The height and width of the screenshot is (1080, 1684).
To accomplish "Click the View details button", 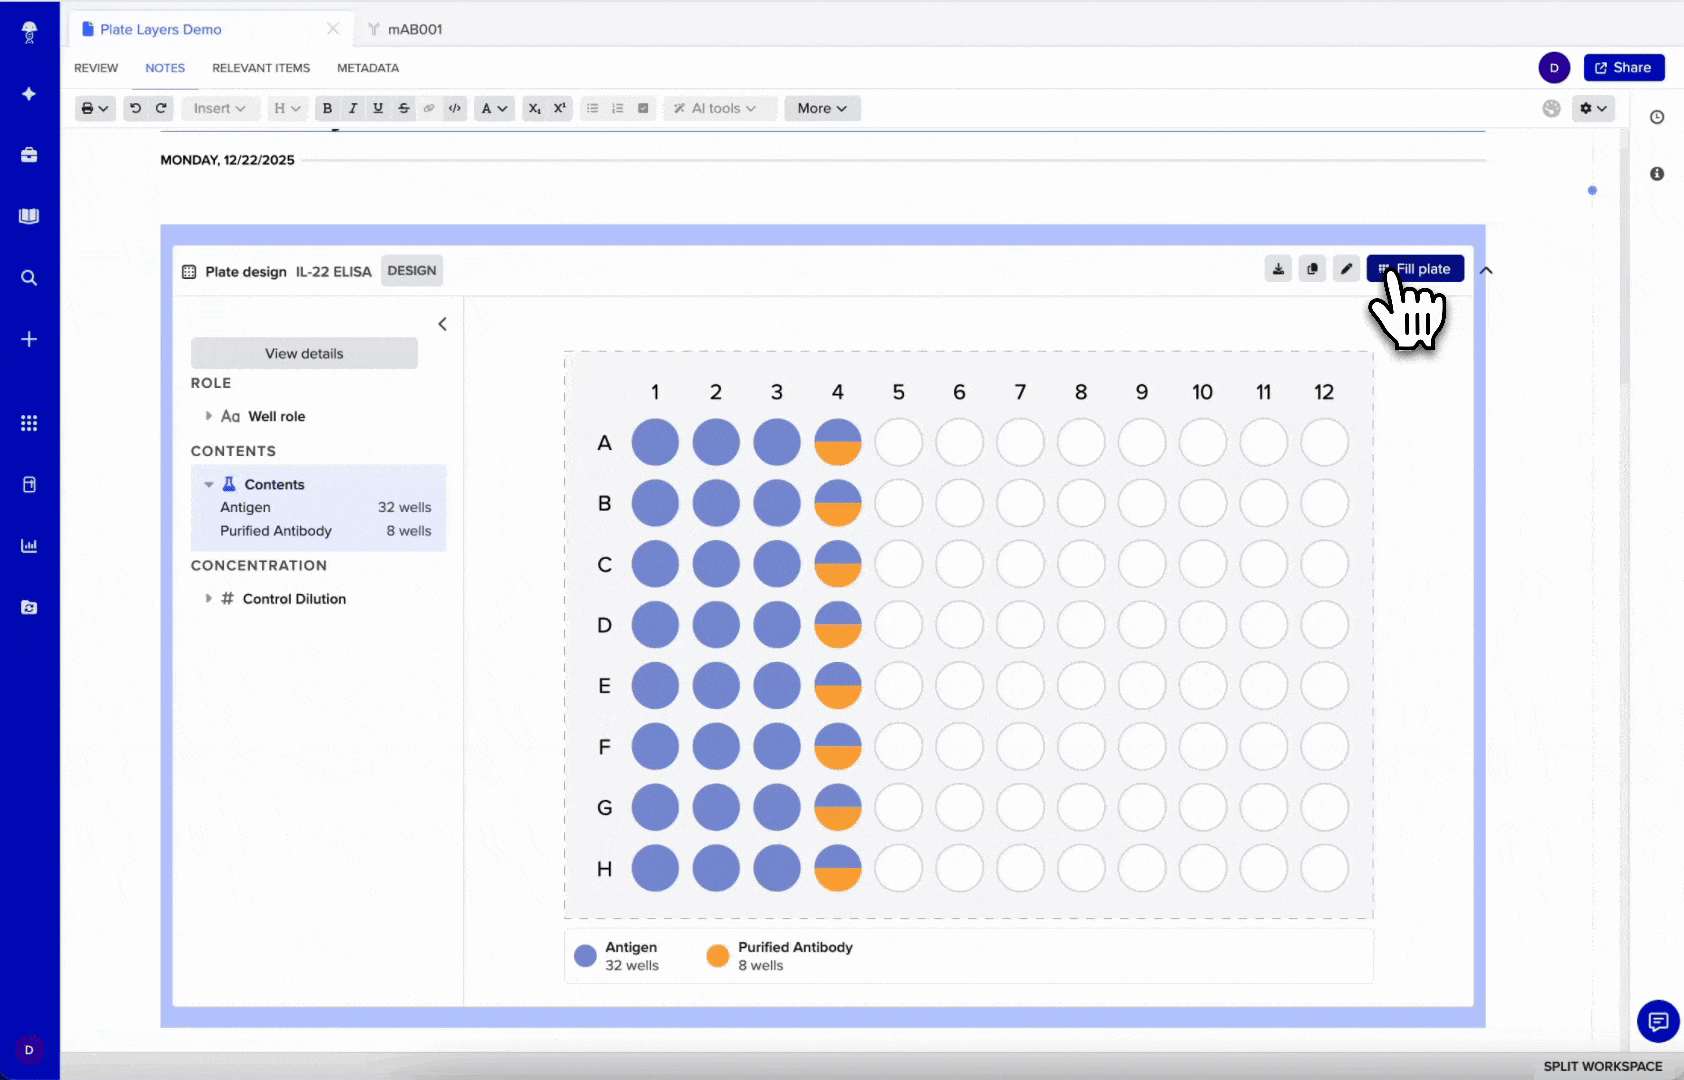I will coord(303,353).
